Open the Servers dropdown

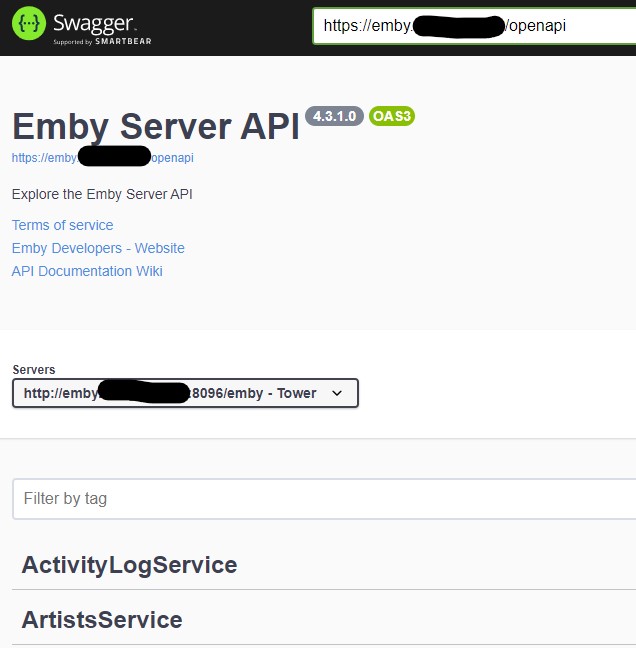pos(186,393)
